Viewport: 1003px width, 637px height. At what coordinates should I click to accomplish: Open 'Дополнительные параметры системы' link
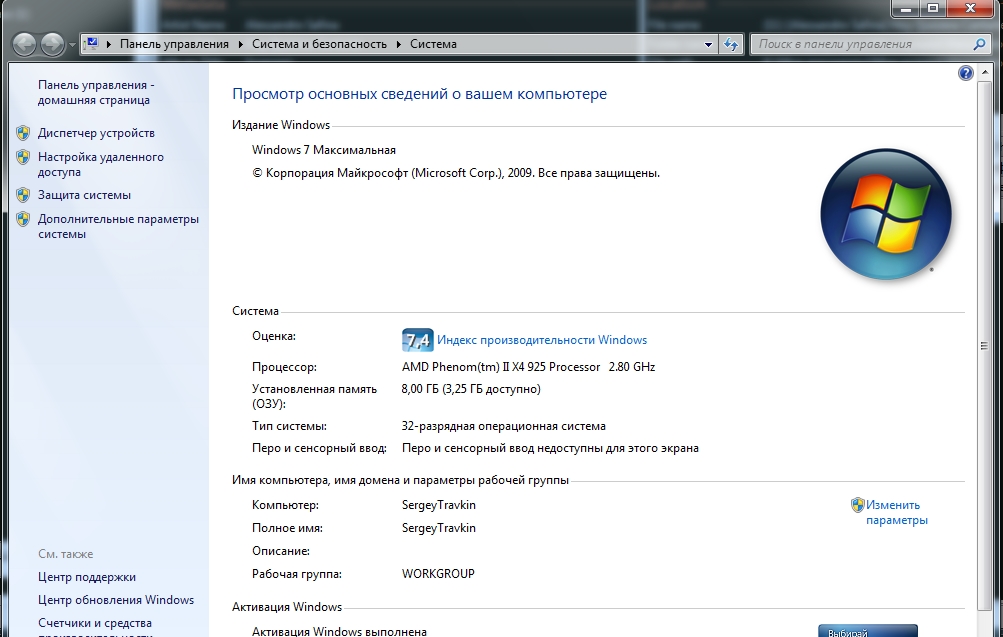pos(118,226)
